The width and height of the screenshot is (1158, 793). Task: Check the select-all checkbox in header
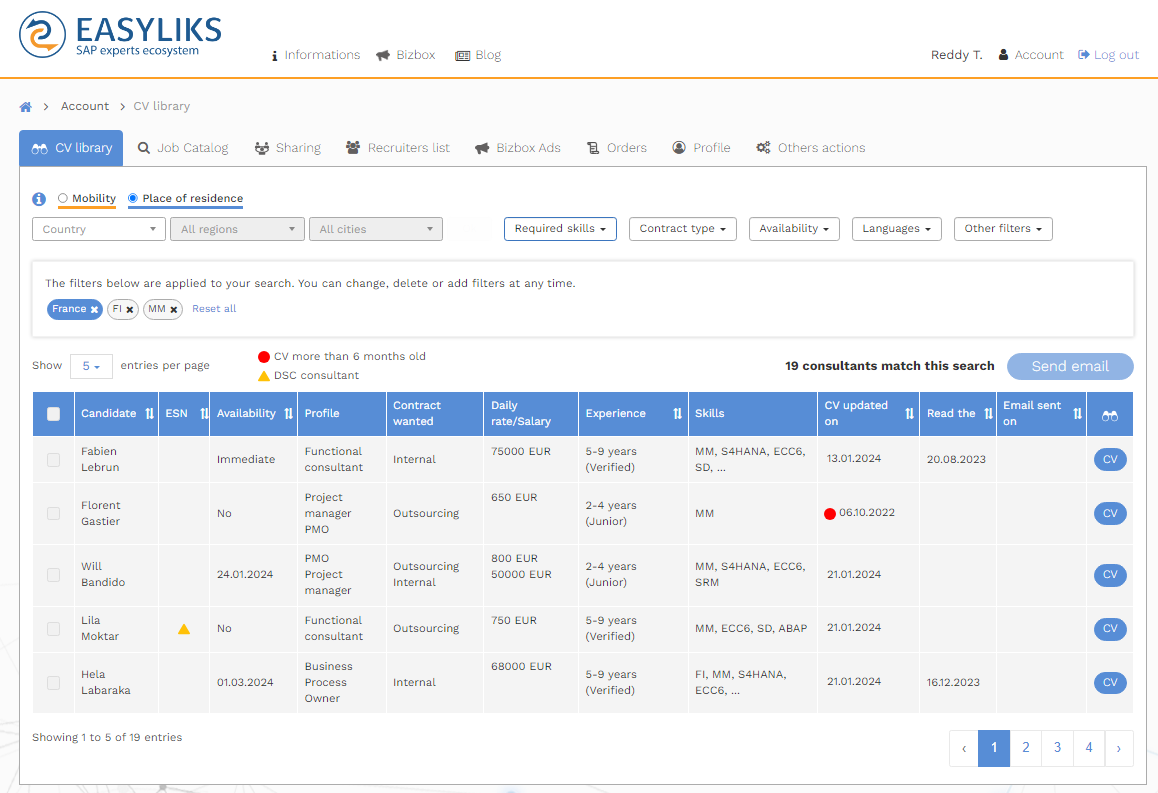point(54,414)
